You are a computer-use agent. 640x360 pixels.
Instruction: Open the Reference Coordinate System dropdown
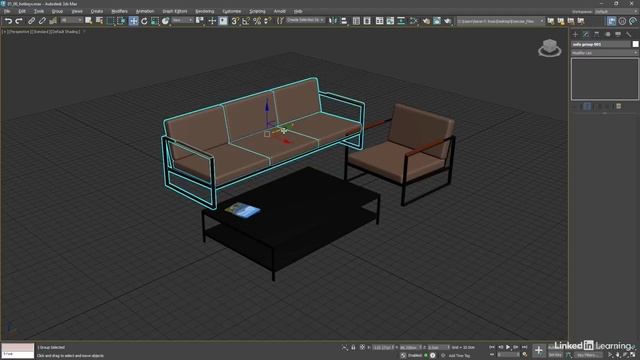182,20
